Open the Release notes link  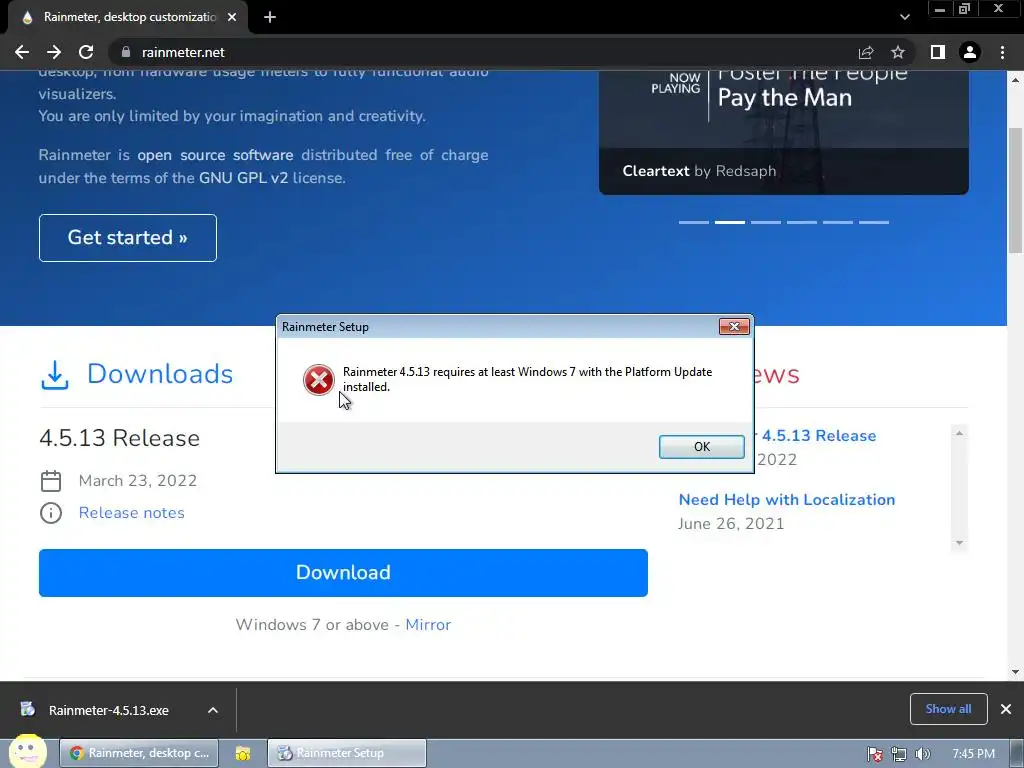(x=131, y=513)
